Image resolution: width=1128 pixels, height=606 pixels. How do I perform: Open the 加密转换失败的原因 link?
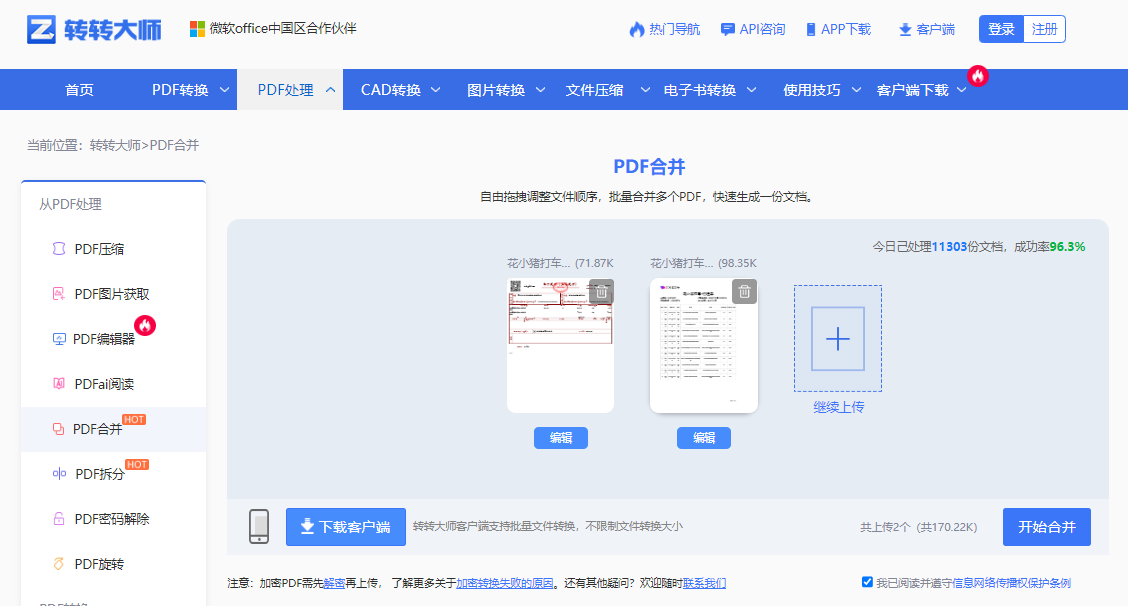505,583
